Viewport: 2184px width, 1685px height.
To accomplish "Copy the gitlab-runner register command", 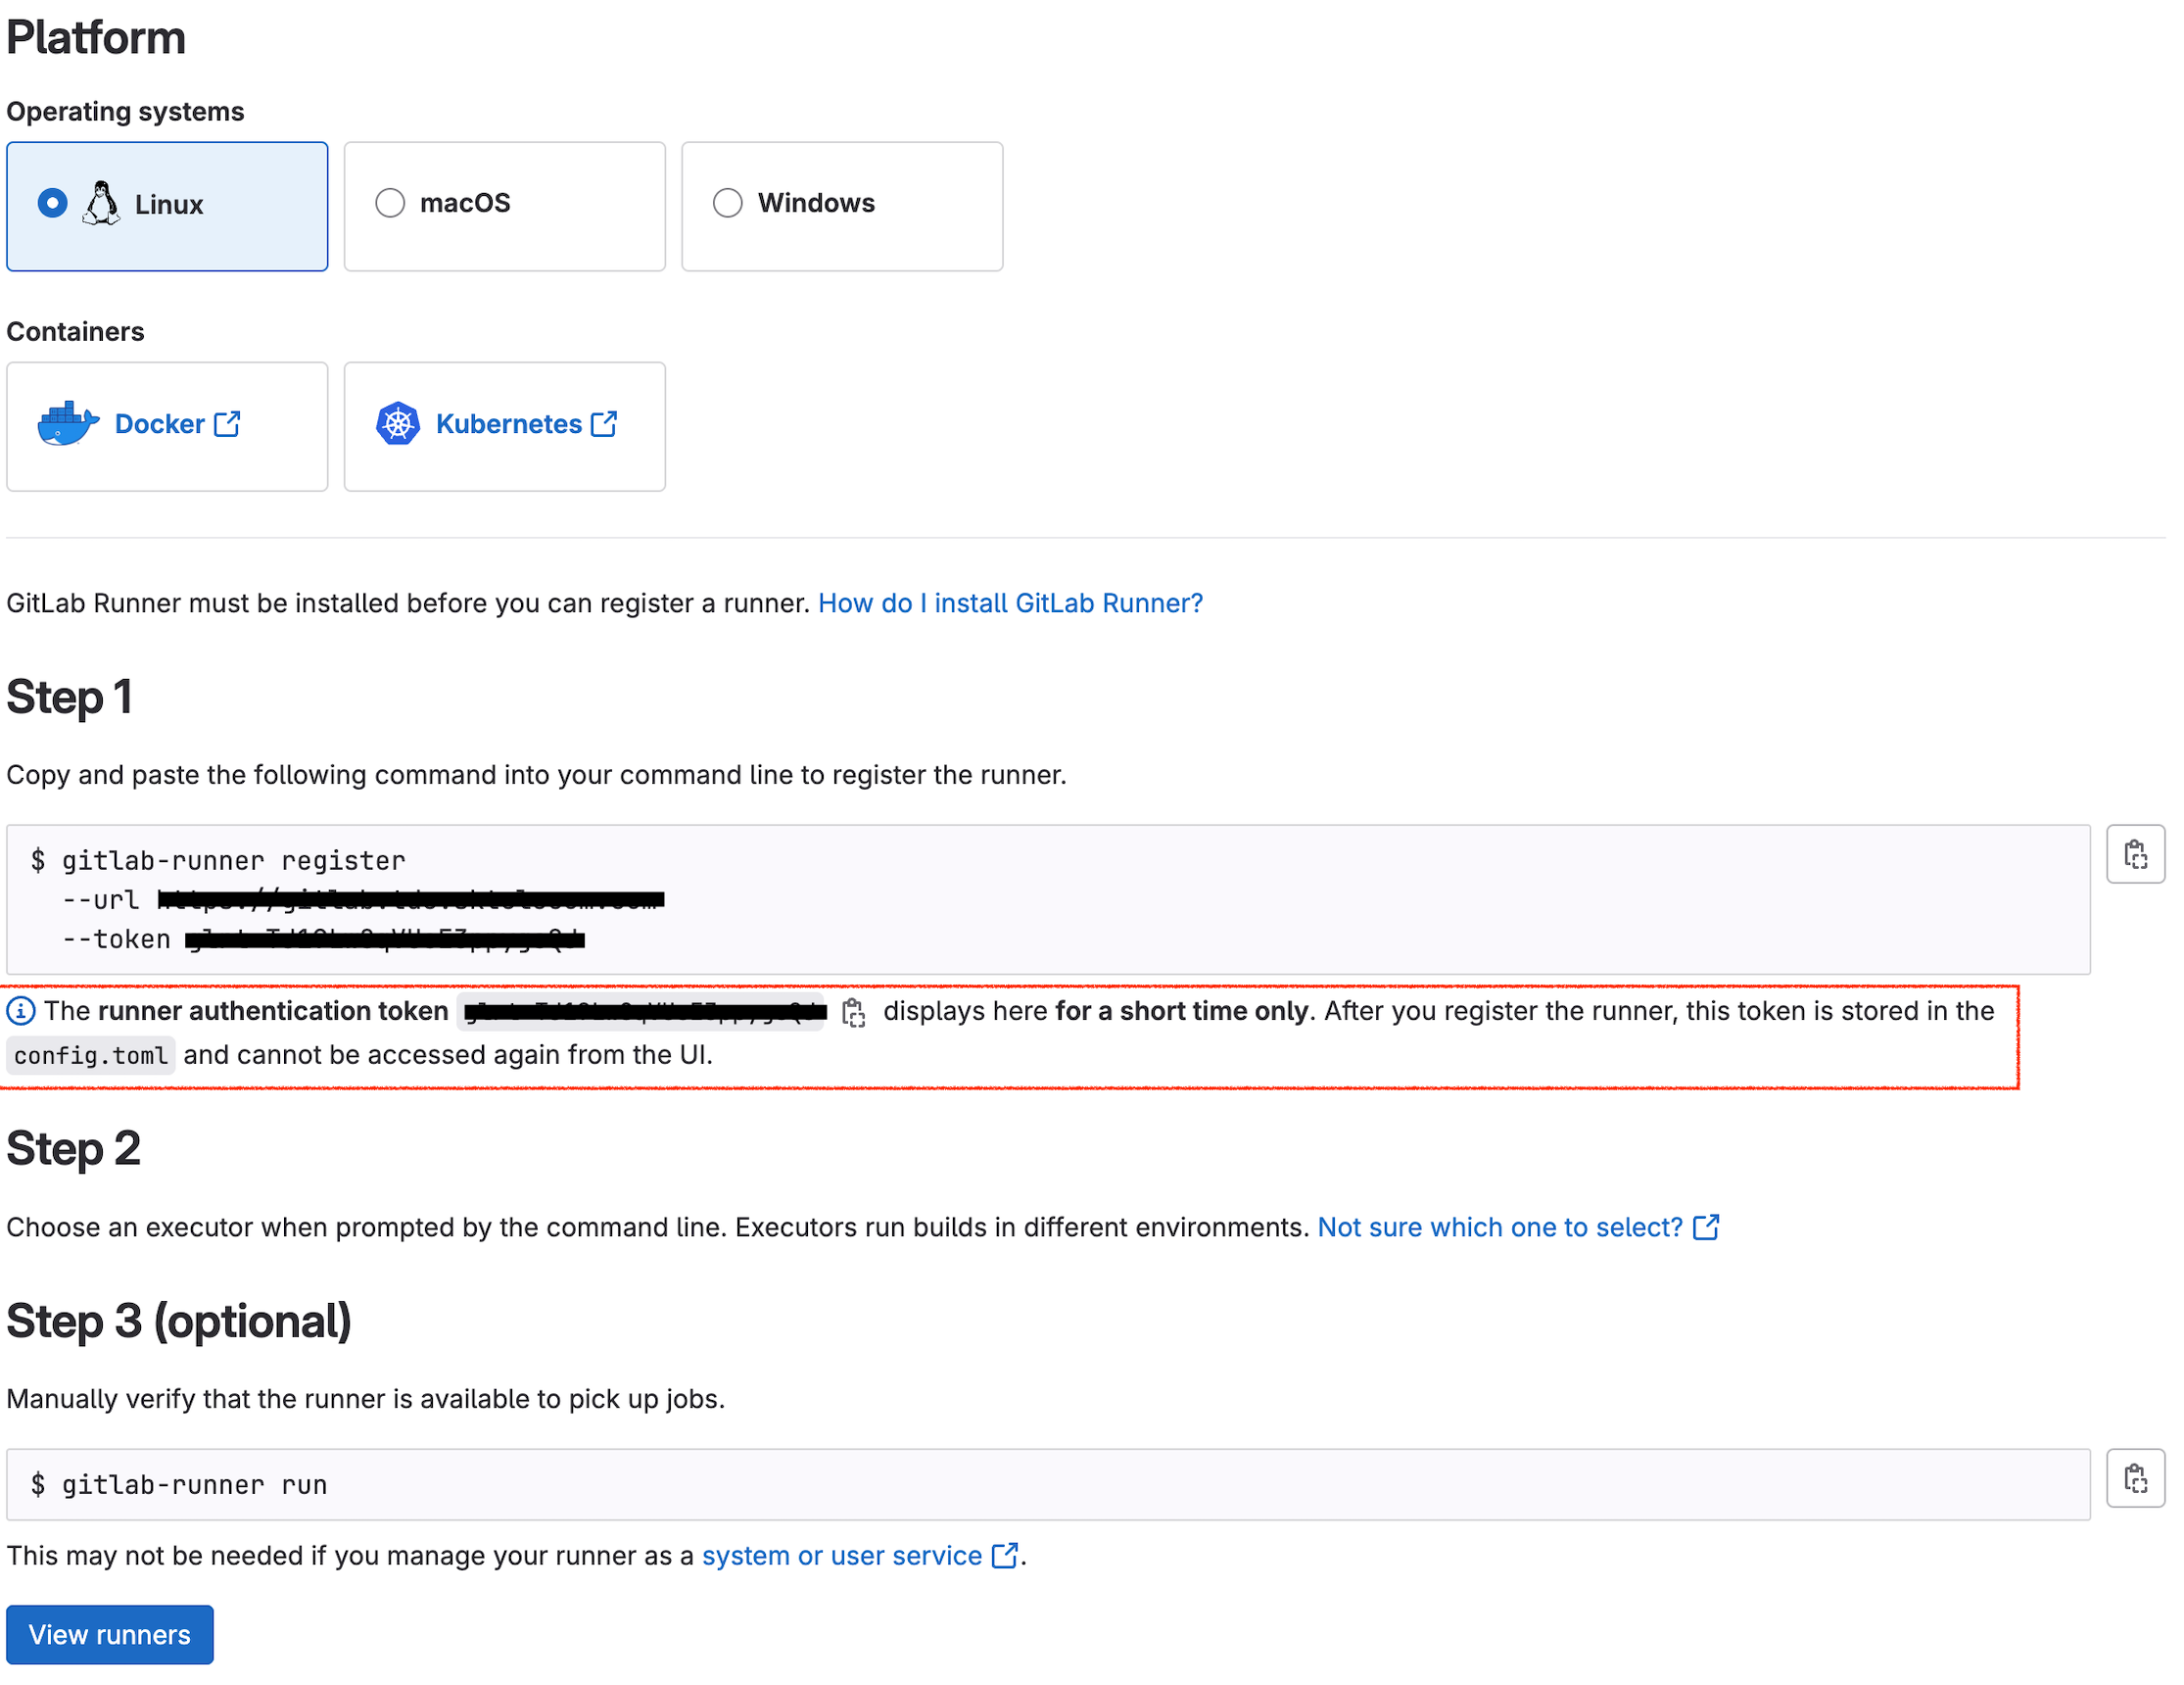I will pyautogui.click(x=2136, y=854).
